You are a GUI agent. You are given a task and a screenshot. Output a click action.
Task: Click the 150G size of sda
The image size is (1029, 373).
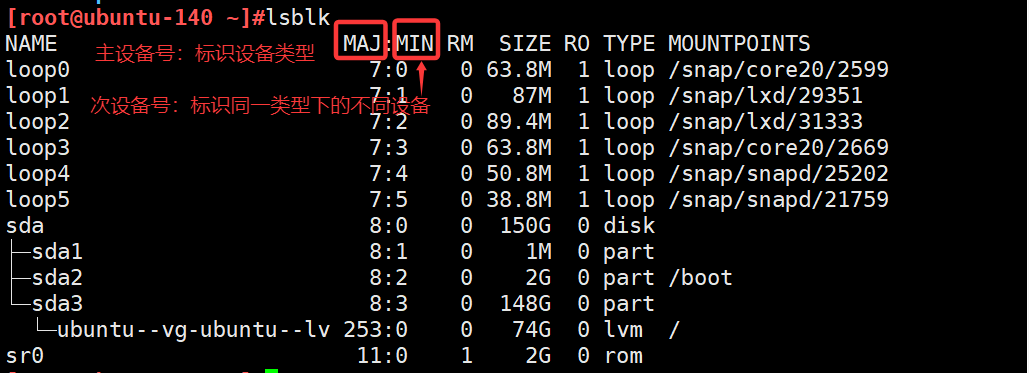click(525, 225)
